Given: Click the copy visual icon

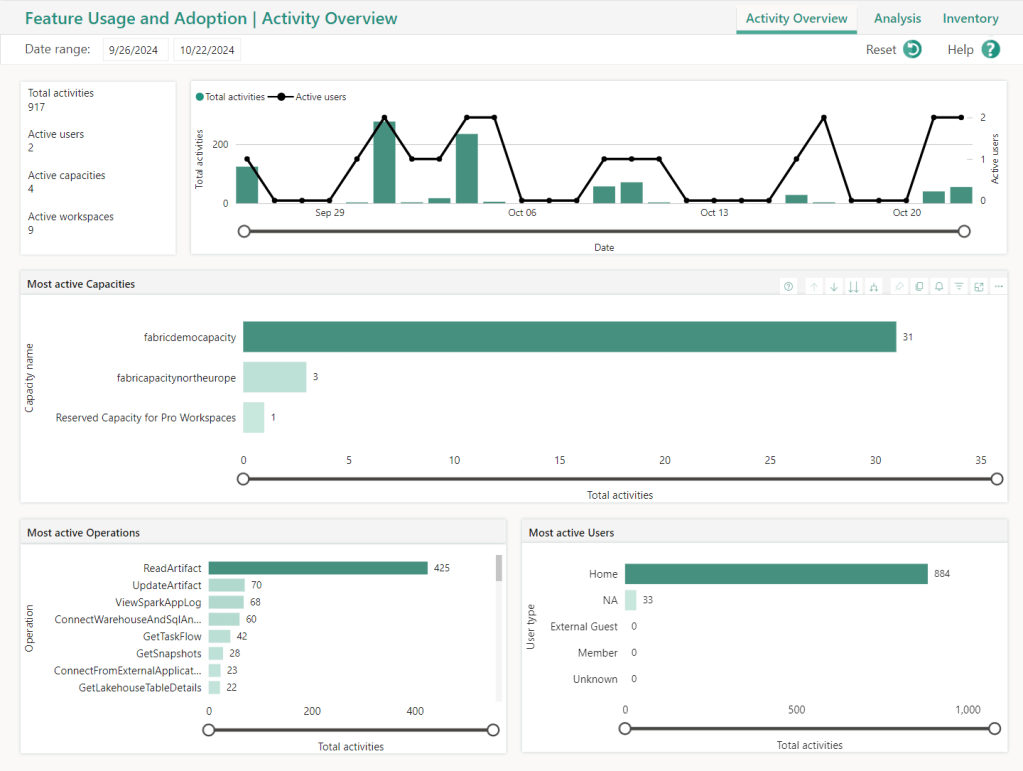Looking at the screenshot, I should [x=919, y=287].
